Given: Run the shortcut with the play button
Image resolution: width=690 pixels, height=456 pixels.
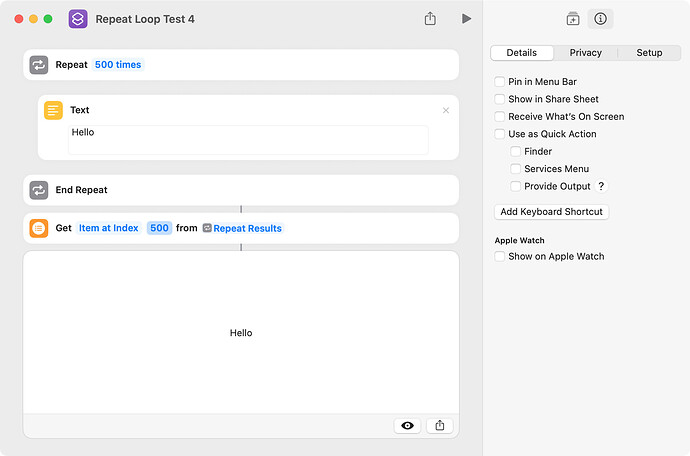Looking at the screenshot, I should click(466, 19).
